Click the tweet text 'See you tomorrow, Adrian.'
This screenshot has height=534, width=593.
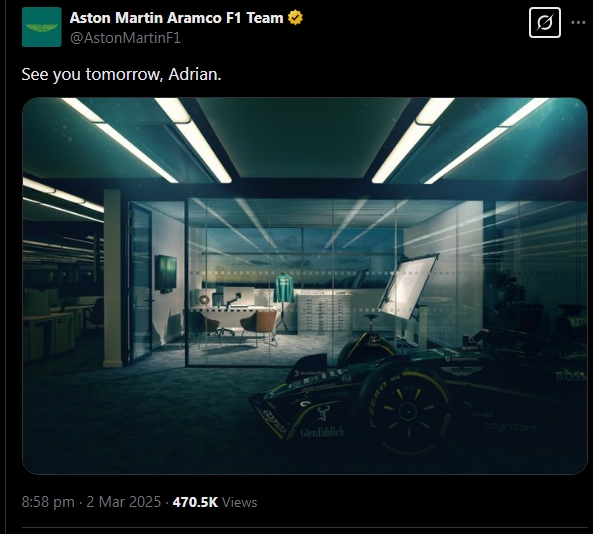(121, 74)
